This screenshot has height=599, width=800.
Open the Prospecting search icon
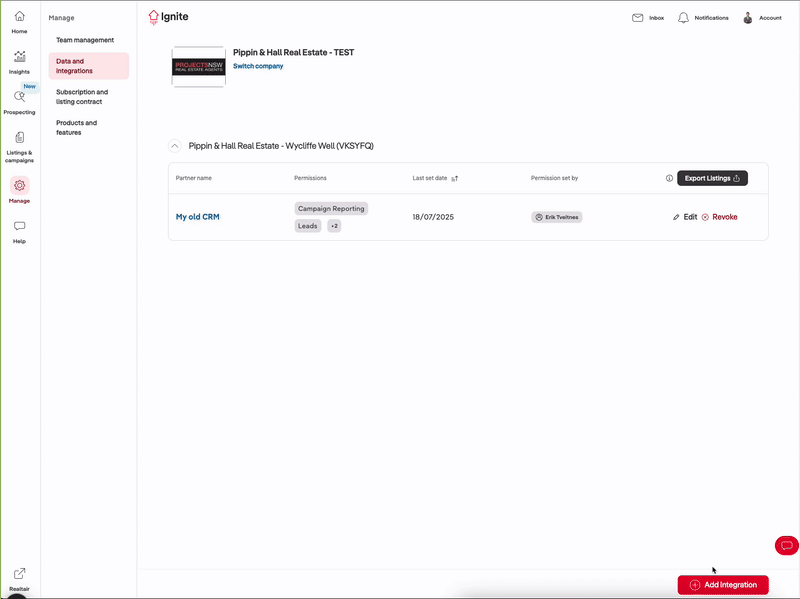coord(19,97)
